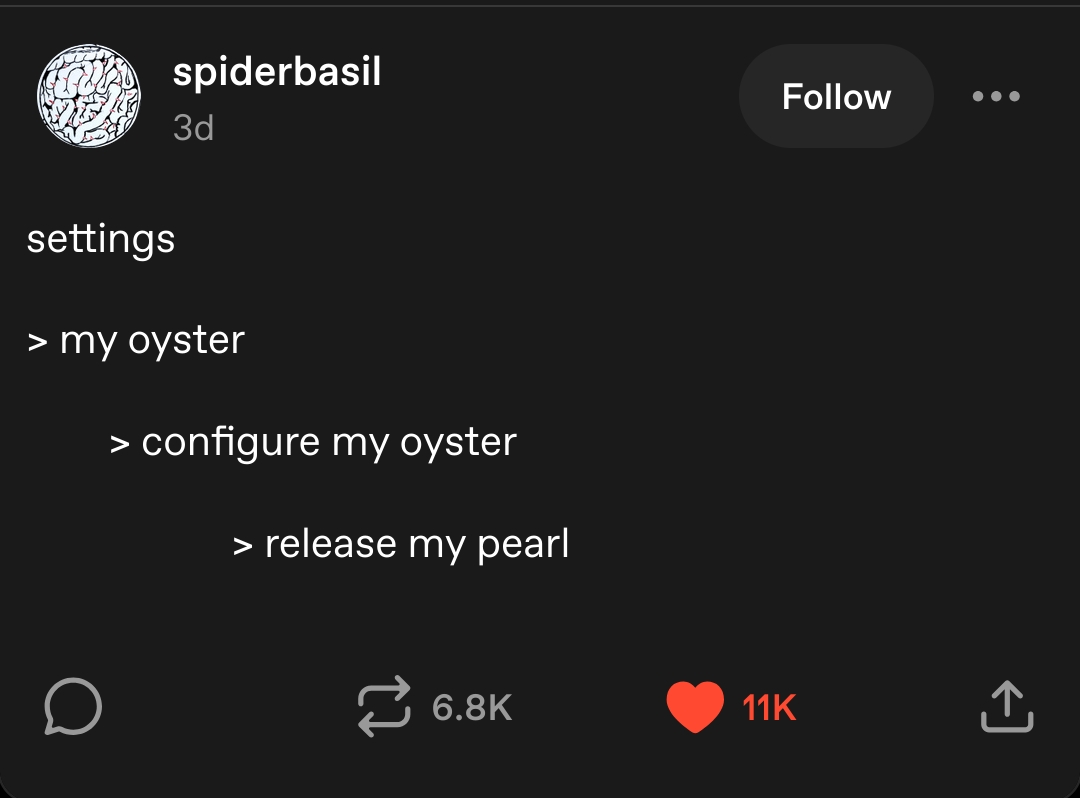Click the ">" before "release my pearl"
This screenshot has height=798, width=1080.
coord(243,545)
